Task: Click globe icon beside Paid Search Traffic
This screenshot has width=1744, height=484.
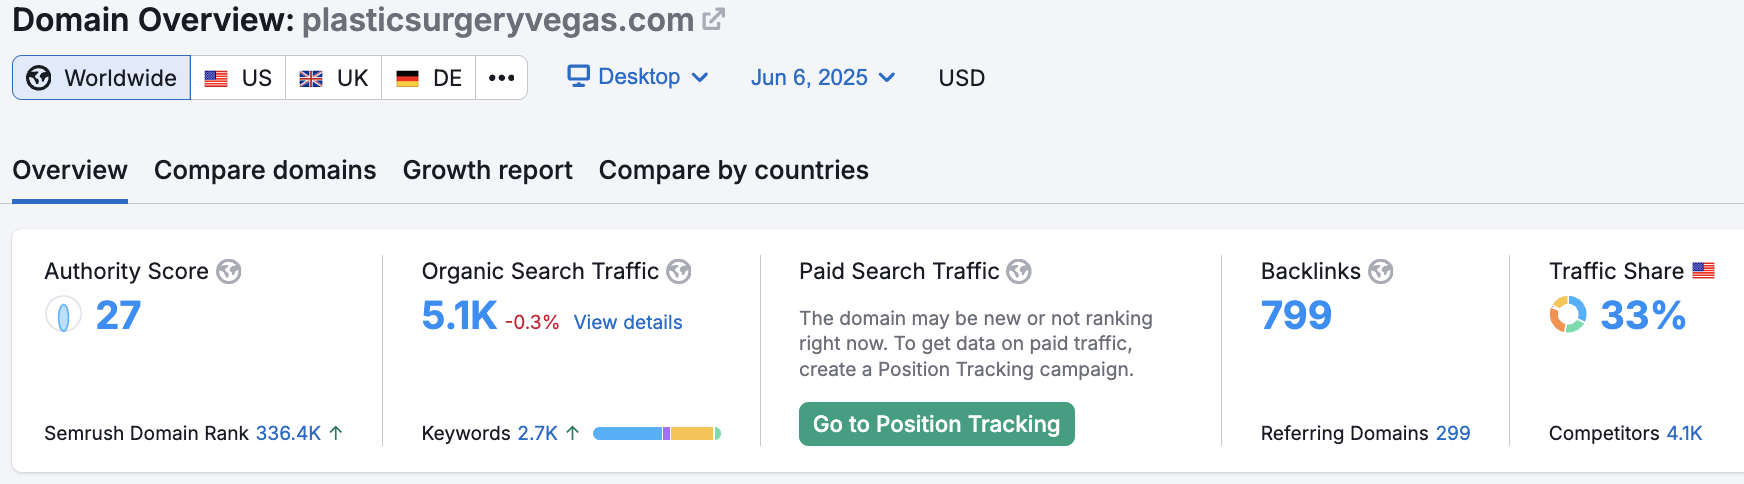Action: click(x=1019, y=271)
